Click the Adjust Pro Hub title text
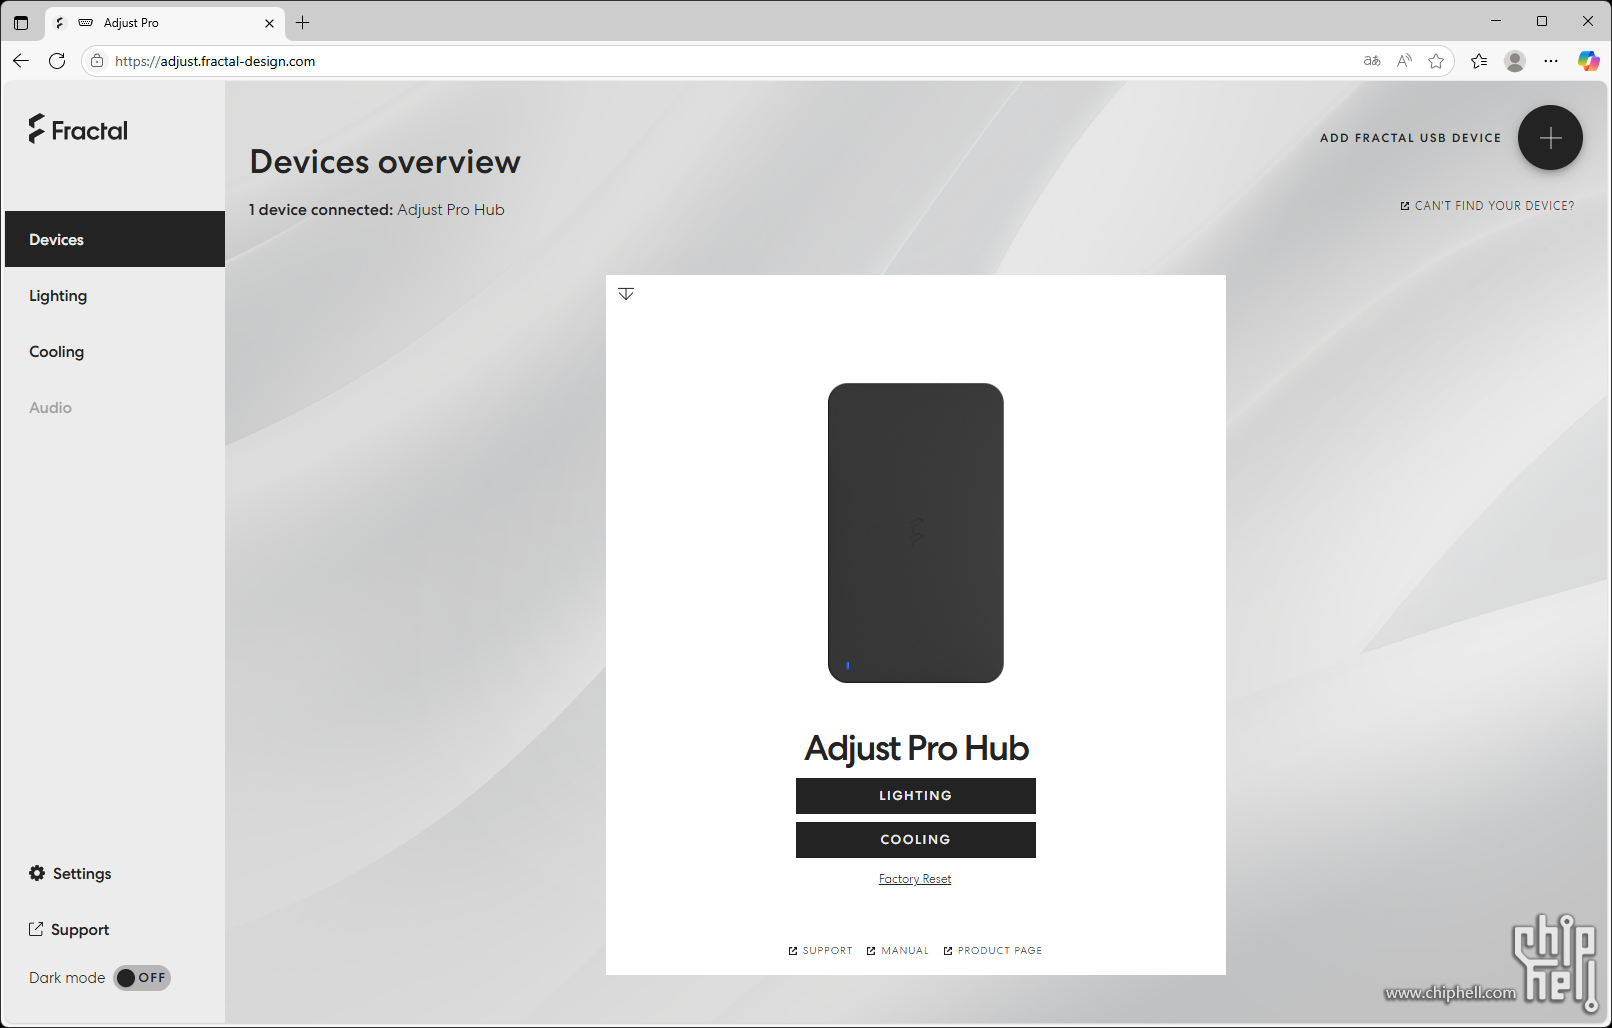The width and height of the screenshot is (1612, 1028). tap(916, 748)
